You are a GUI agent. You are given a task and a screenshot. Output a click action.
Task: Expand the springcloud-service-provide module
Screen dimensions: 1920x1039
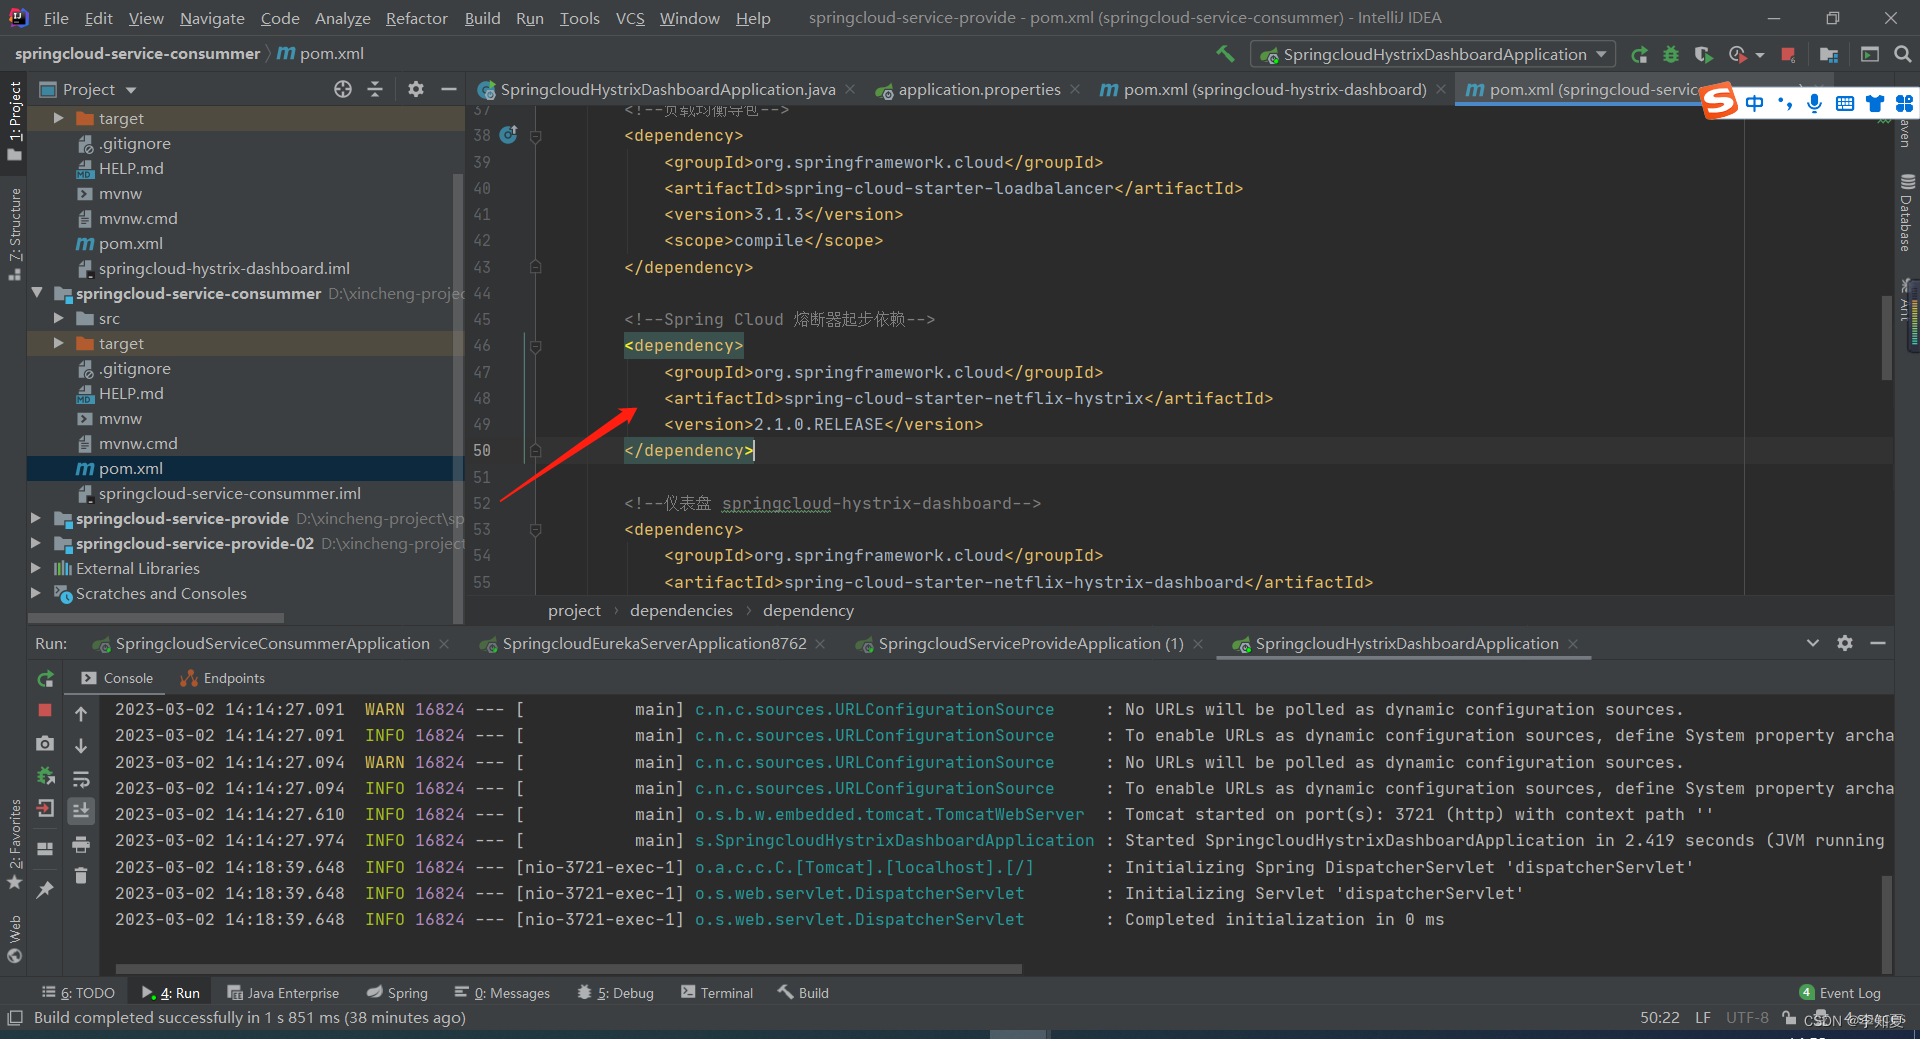(36, 518)
